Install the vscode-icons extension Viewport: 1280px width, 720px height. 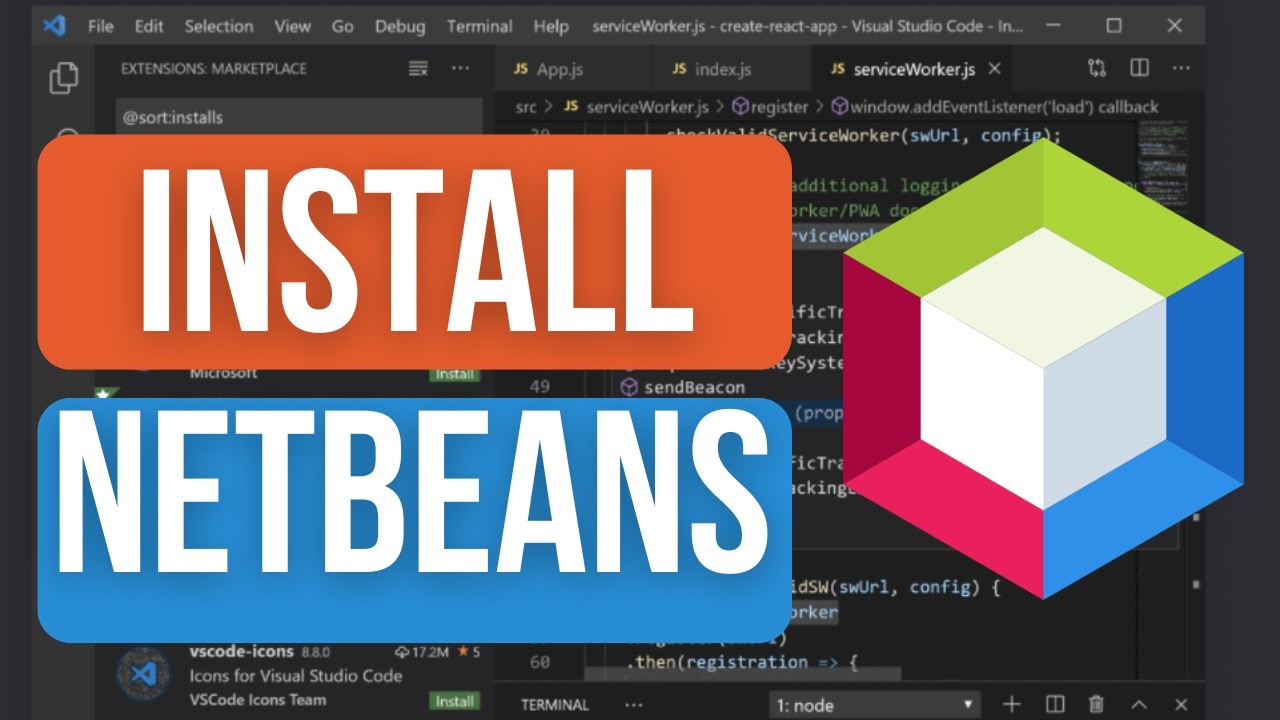coord(454,701)
